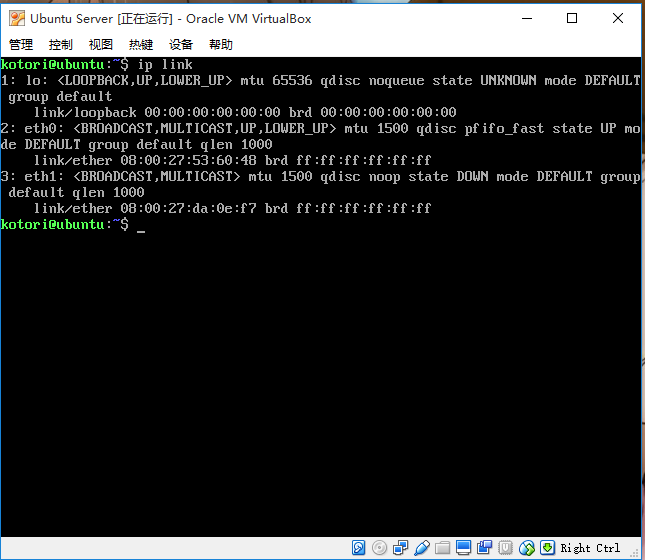The width and height of the screenshot is (645, 560).
Task: Click the video capture status icon
Action: pyautogui.click(x=485, y=548)
